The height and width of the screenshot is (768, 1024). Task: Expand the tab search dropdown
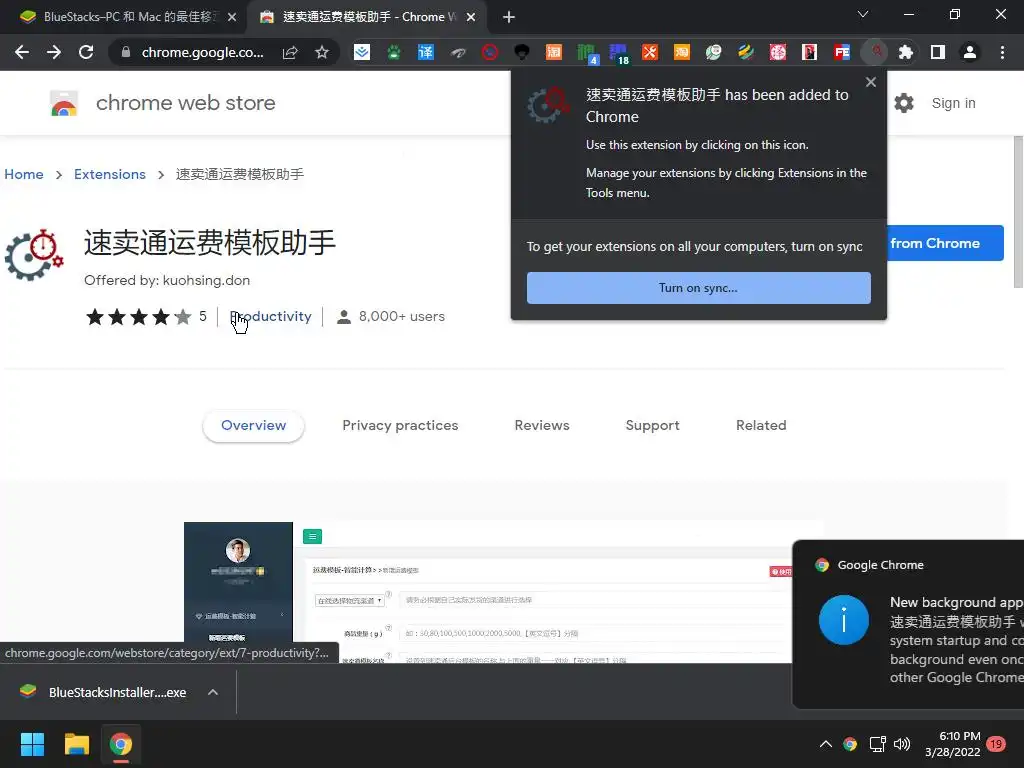point(863,14)
